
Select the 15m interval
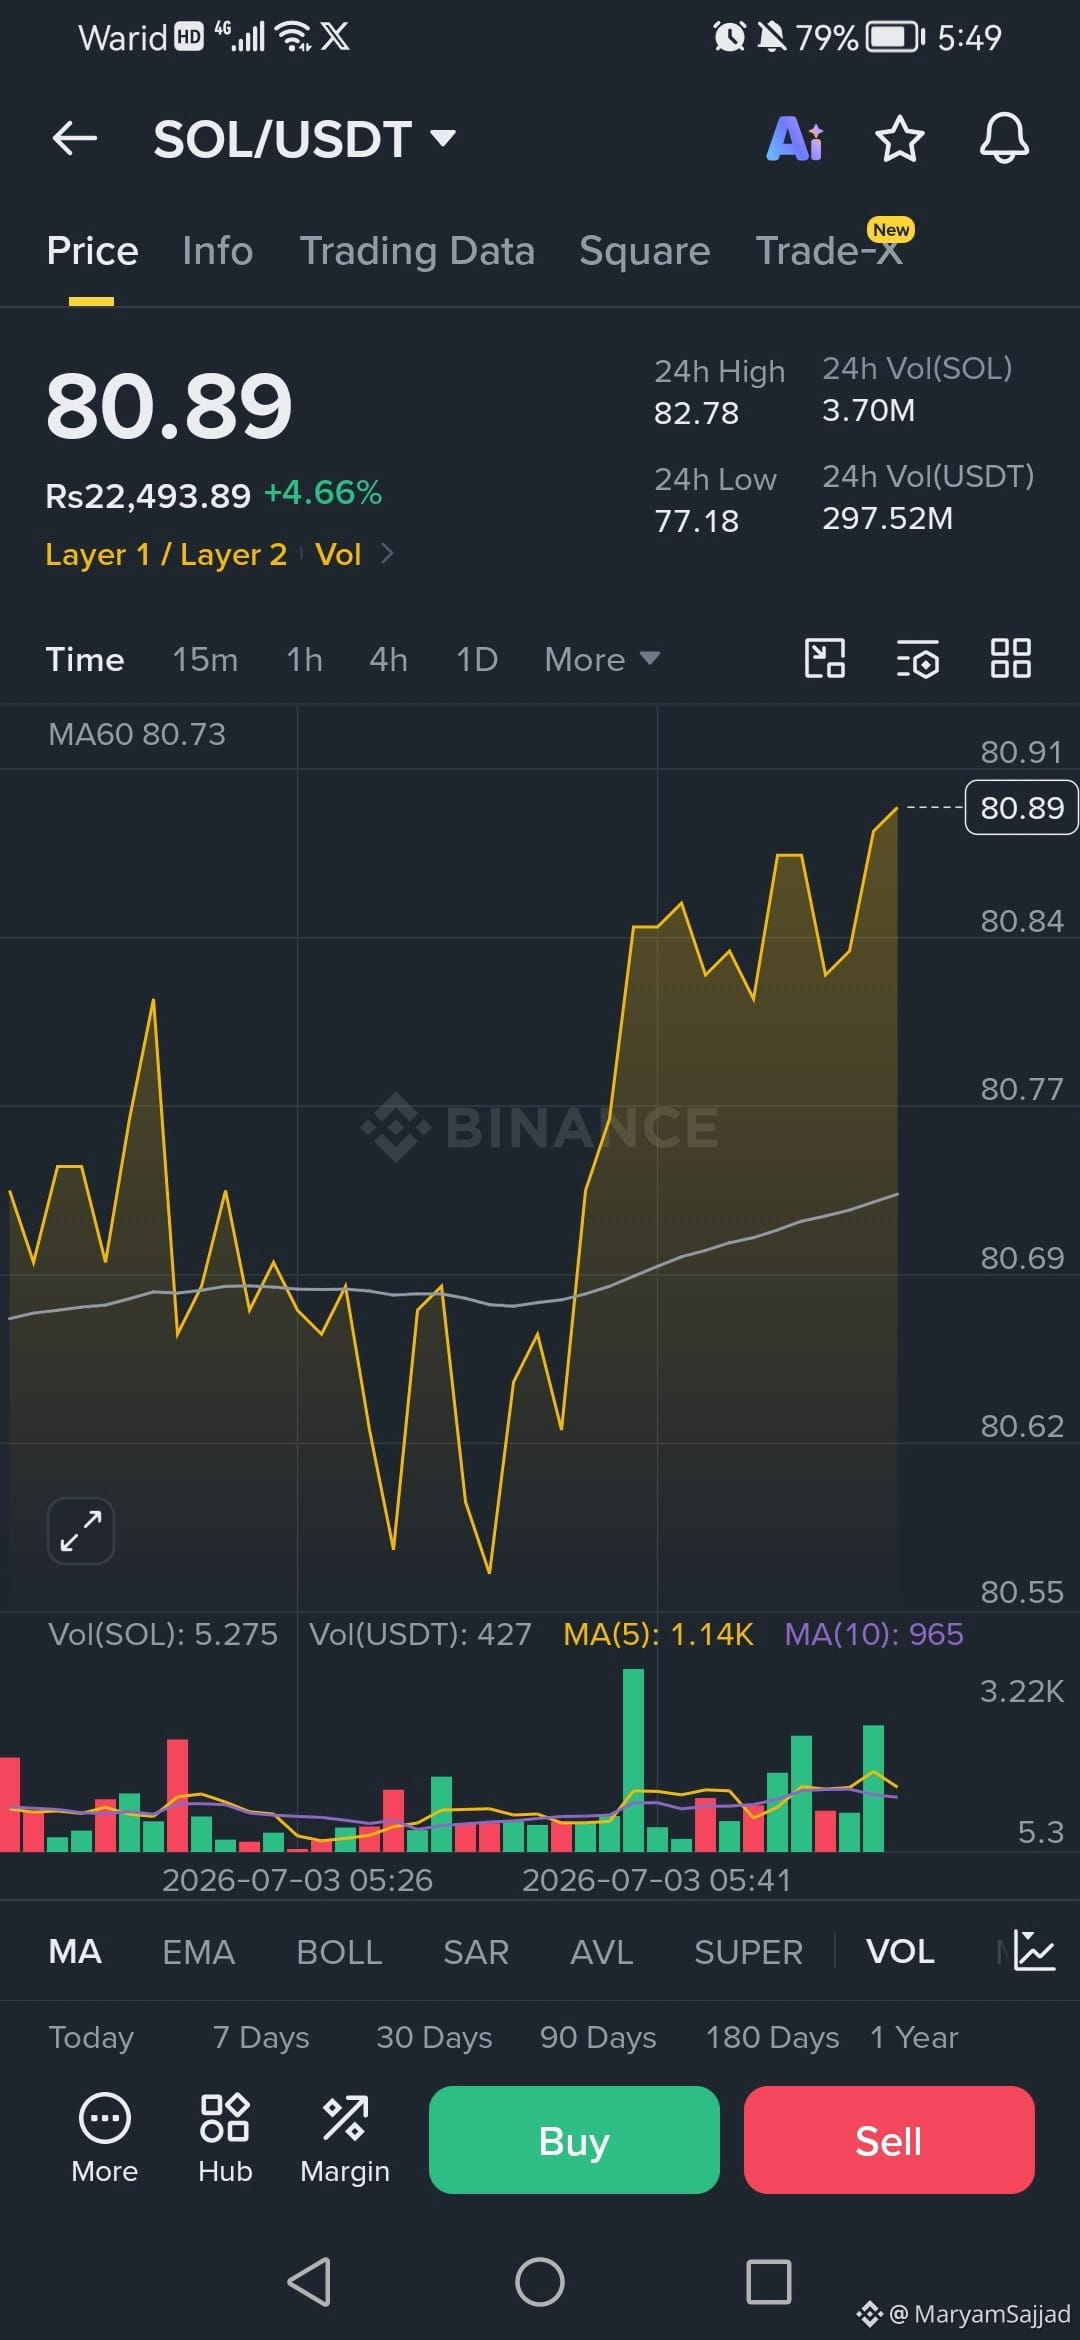pos(205,660)
